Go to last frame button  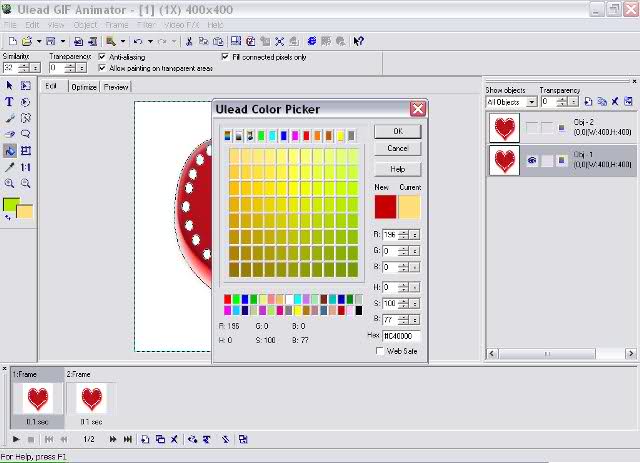click(x=128, y=439)
